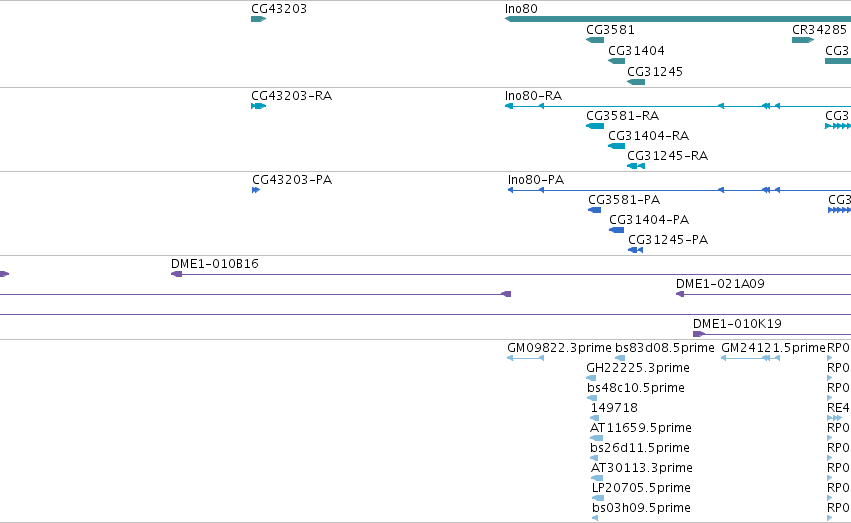Select the DME1-010B16 clone label
Viewport: 851px width, 523px height.
click(214, 264)
